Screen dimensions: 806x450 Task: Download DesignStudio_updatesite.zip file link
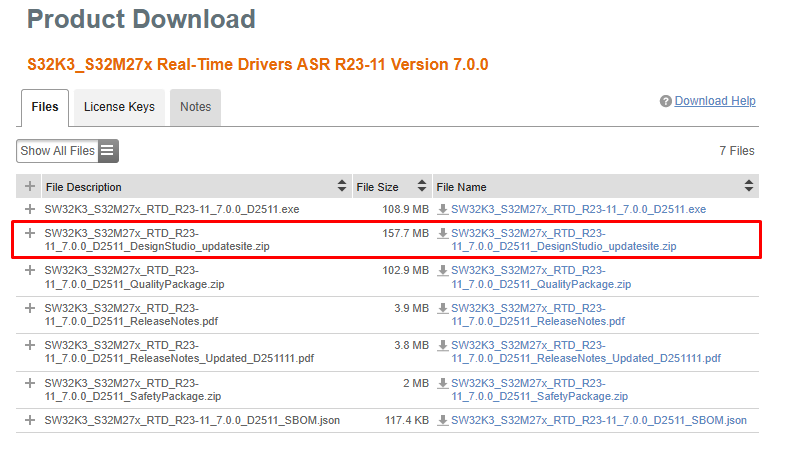(564, 240)
